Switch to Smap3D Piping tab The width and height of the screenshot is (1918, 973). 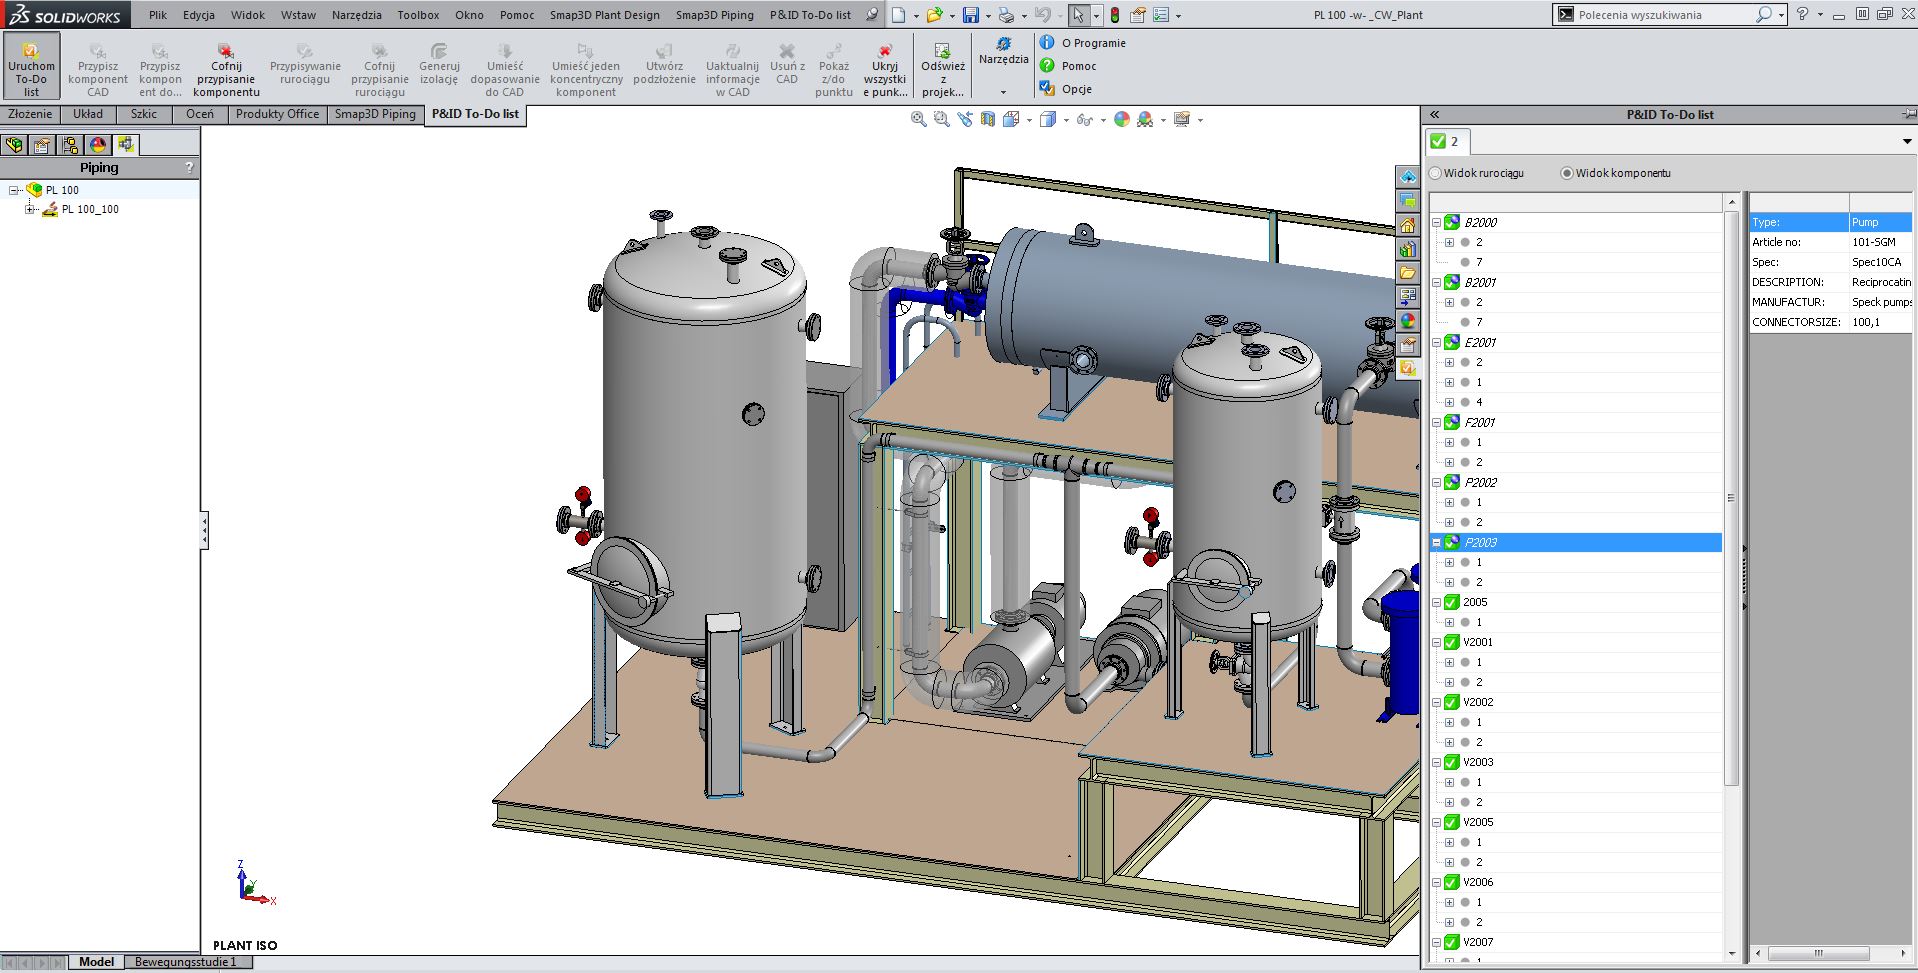[x=375, y=114]
